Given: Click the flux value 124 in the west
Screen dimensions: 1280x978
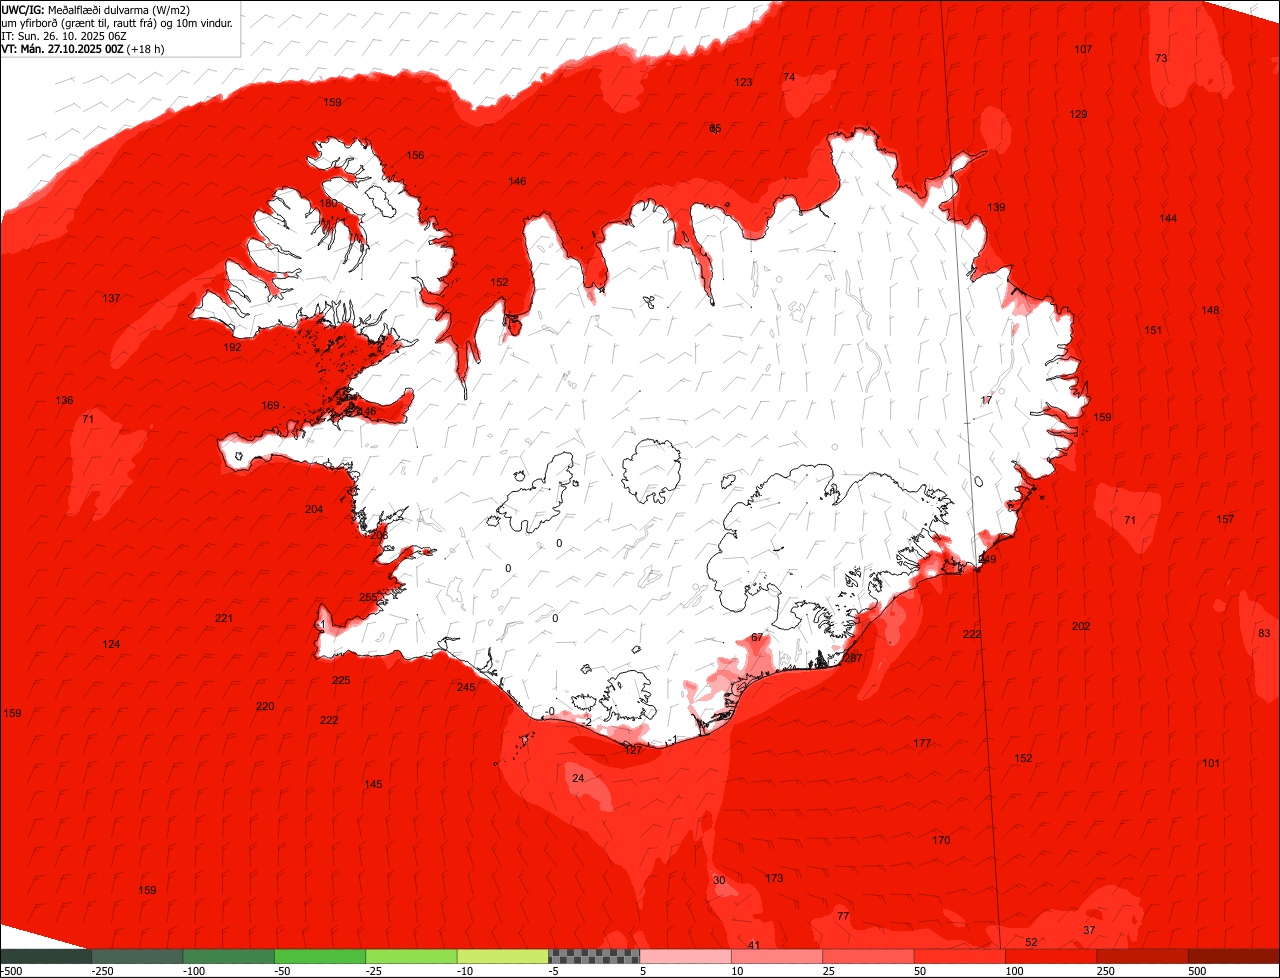Looking at the screenshot, I should [111, 644].
